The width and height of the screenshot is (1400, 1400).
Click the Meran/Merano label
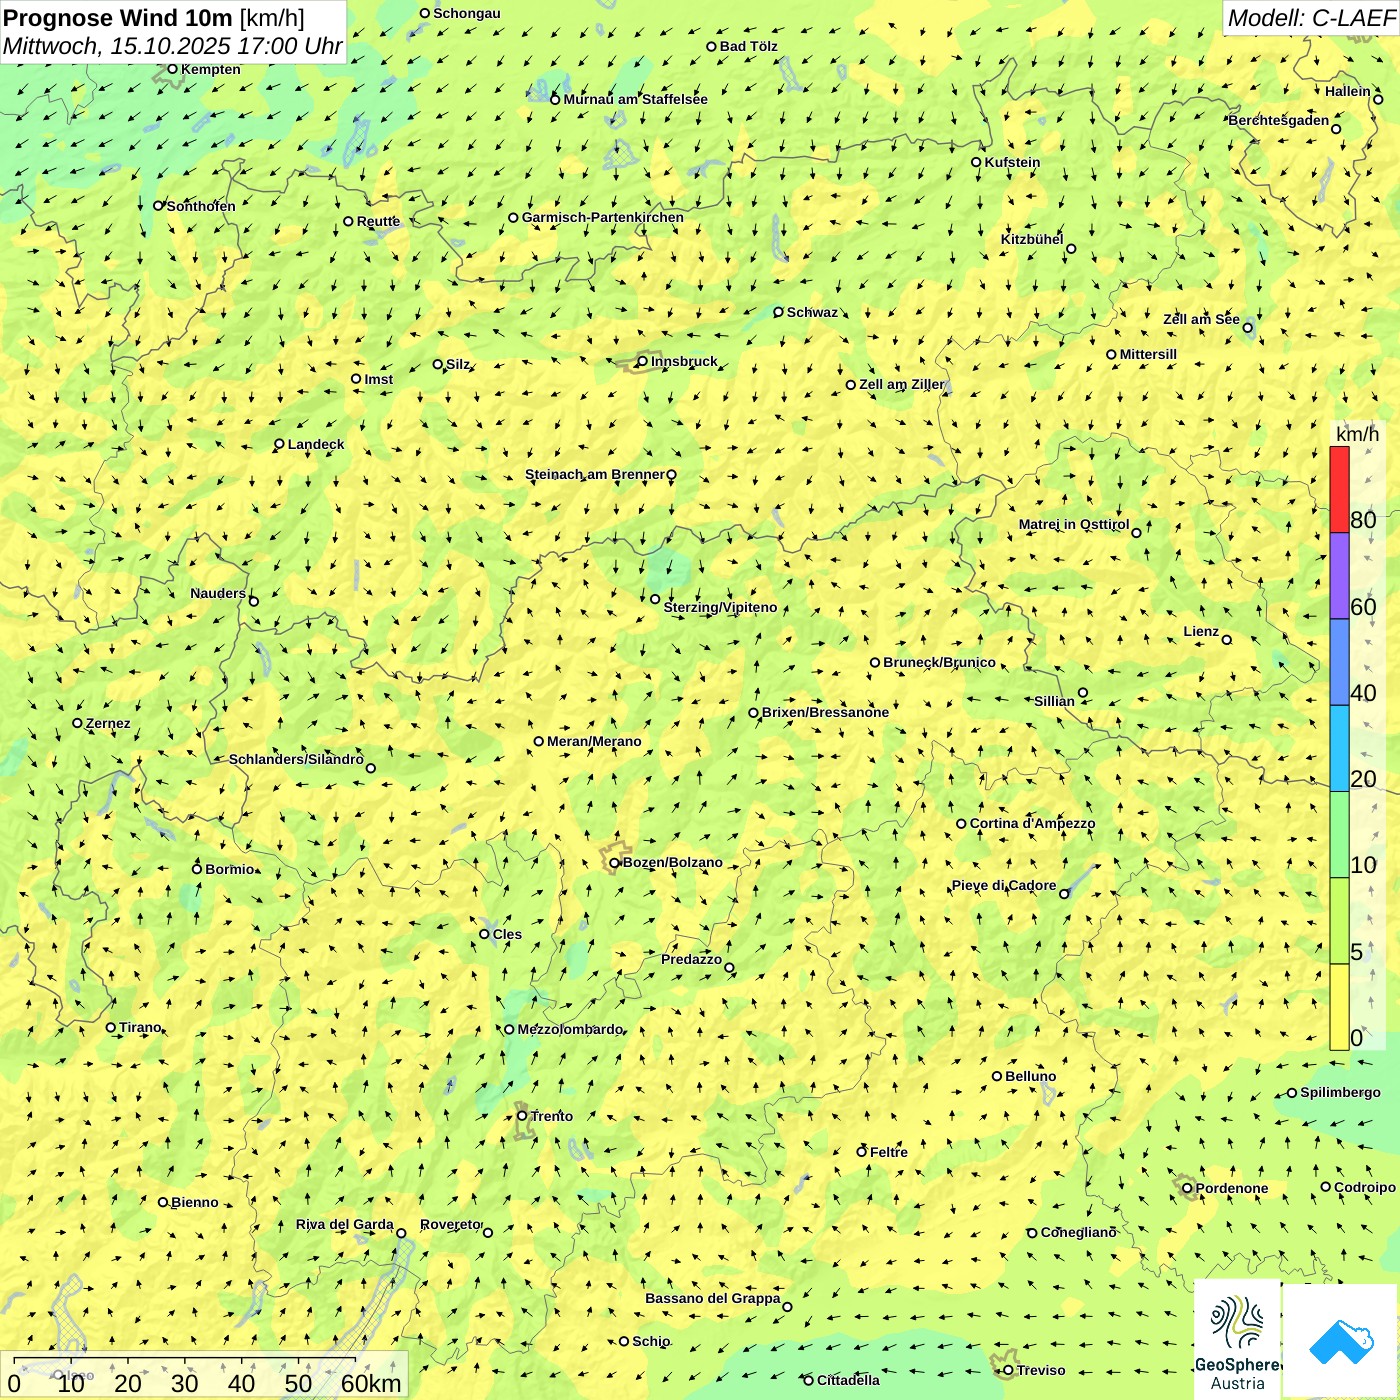594,741
